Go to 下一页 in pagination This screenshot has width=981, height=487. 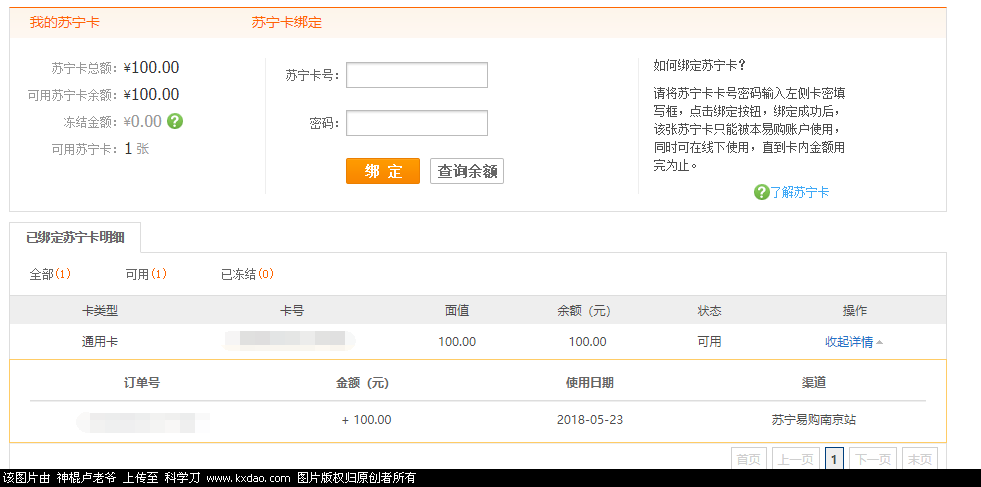click(873, 459)
